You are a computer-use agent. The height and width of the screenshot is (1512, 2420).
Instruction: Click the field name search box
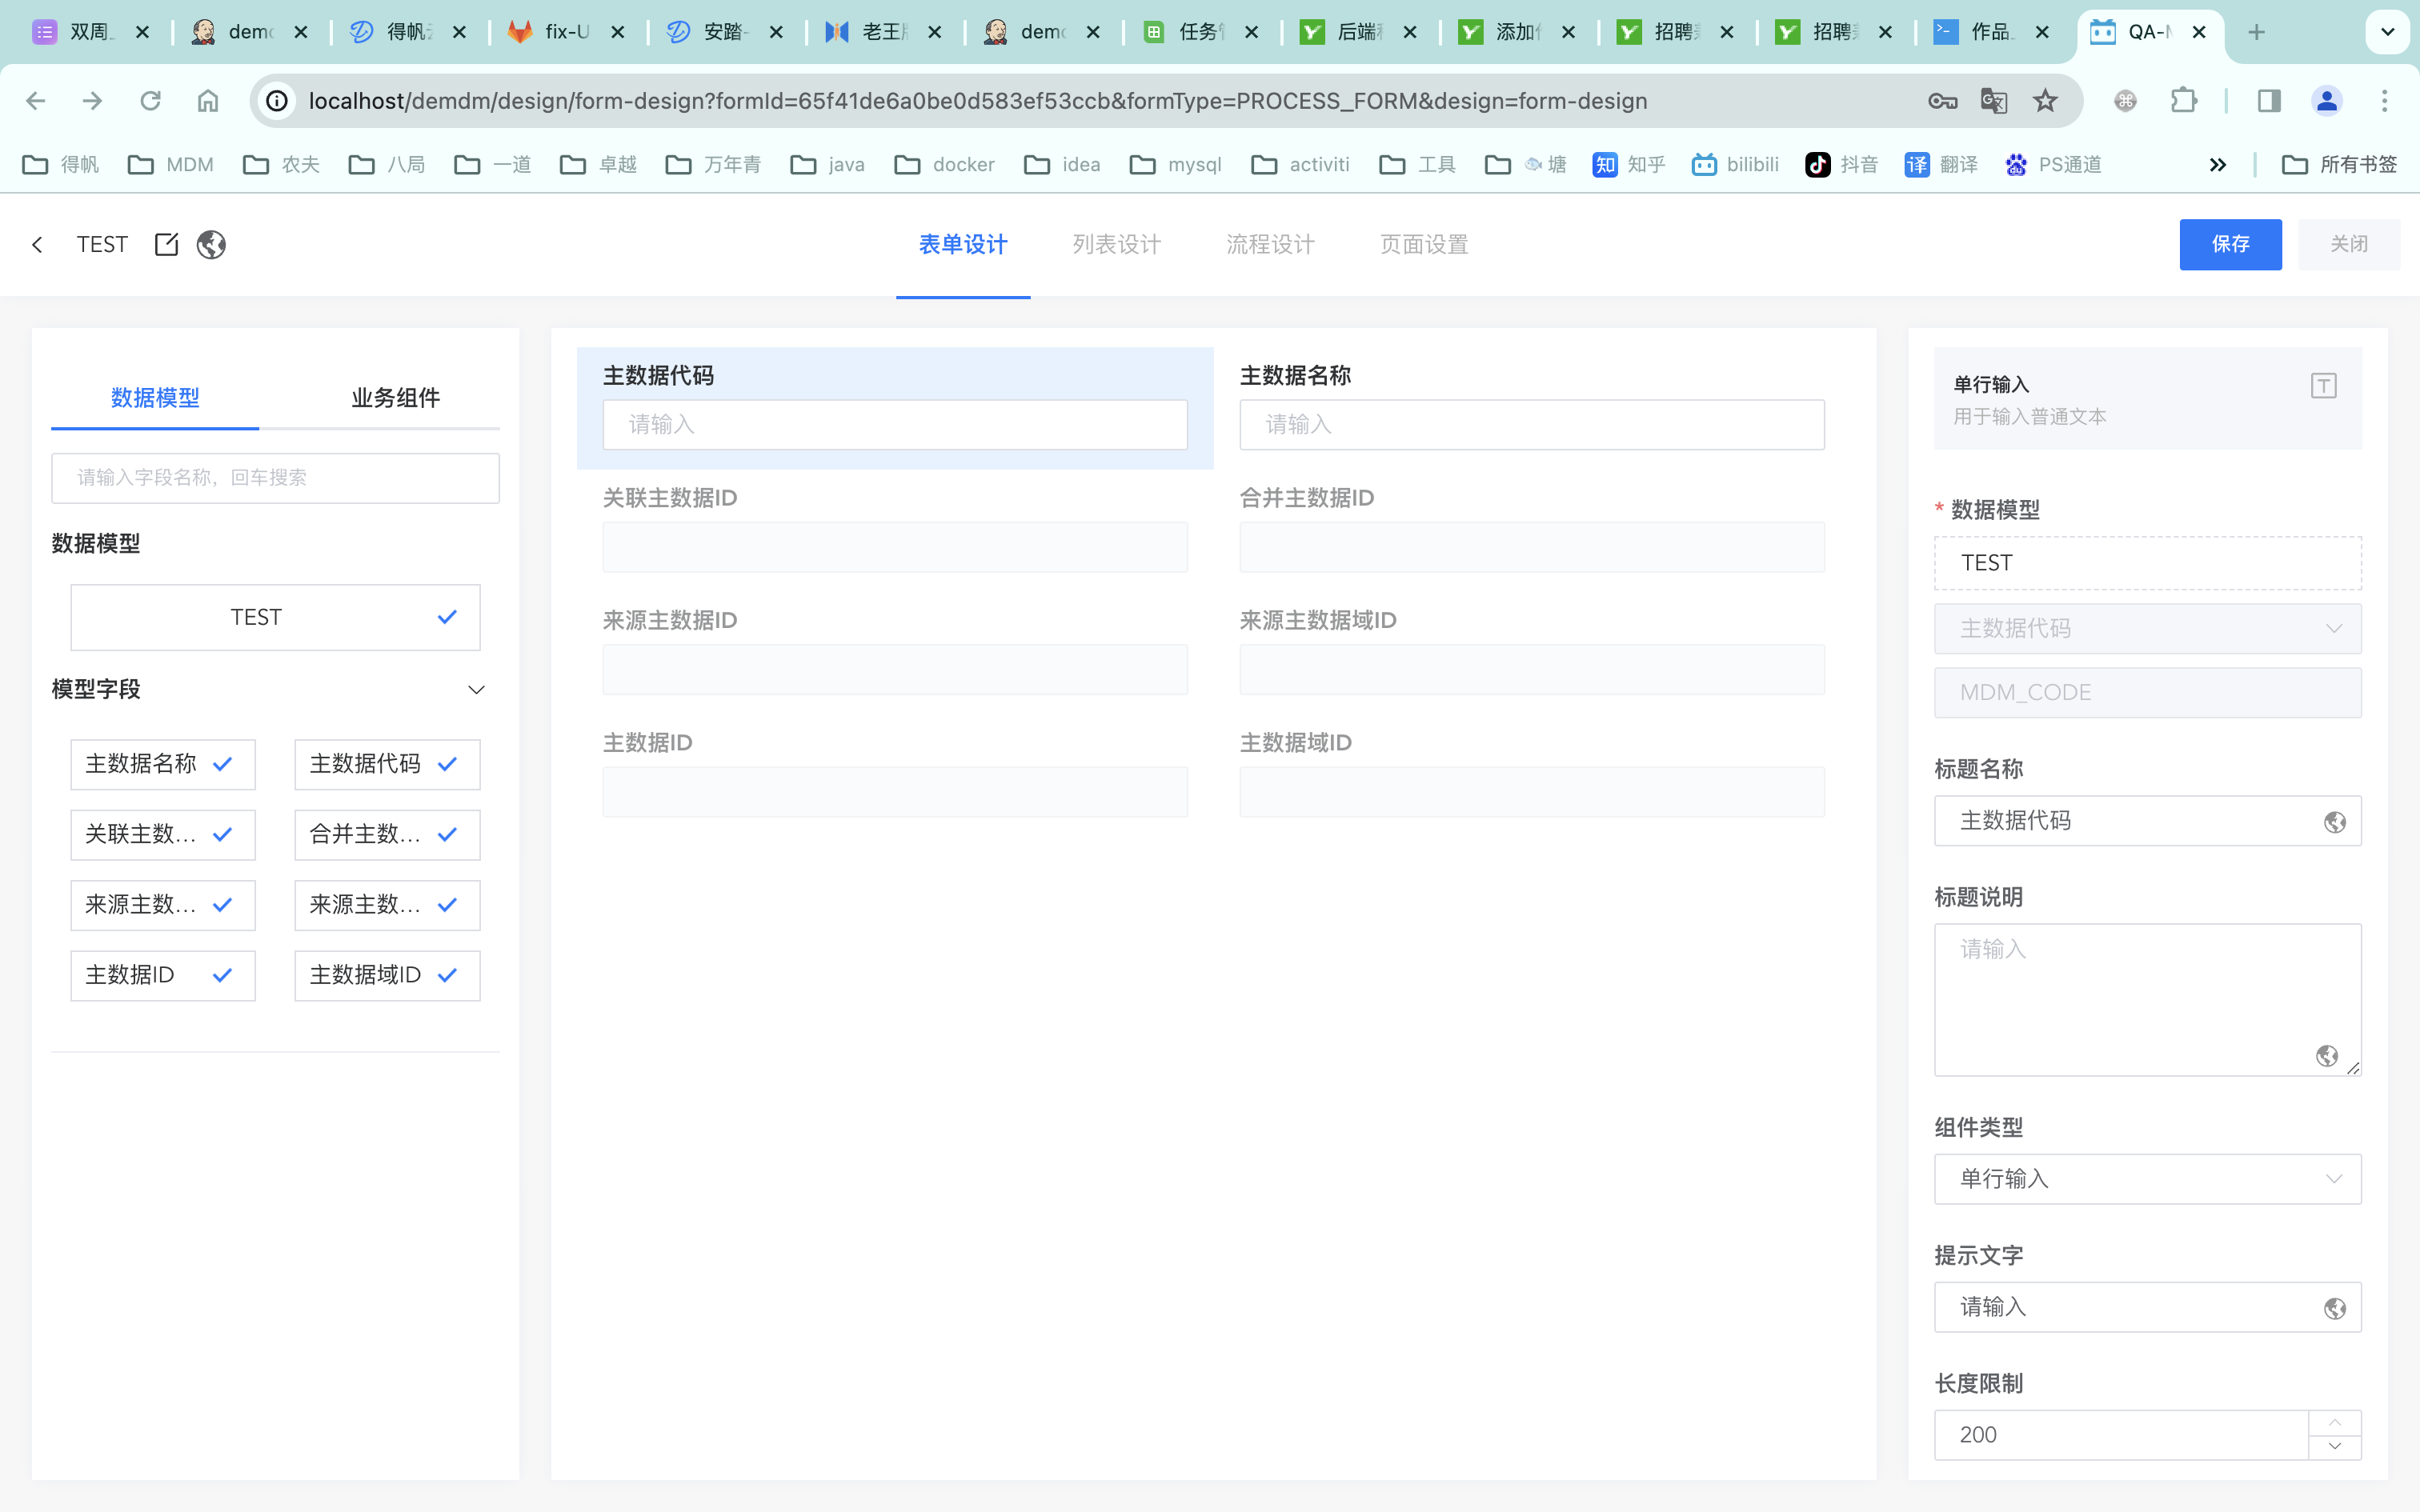pyautogui.click(x=275, y=478)
